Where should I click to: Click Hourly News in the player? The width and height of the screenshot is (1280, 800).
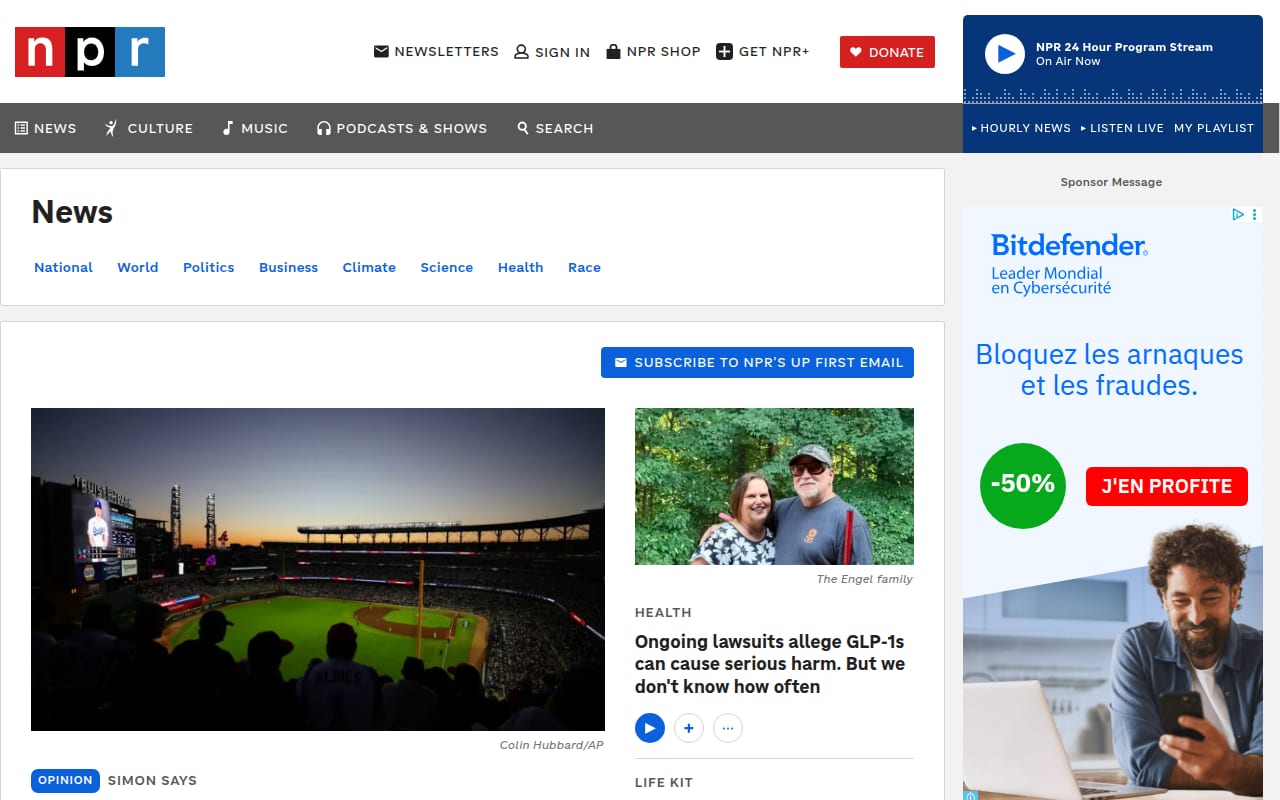coord(1025,128)
